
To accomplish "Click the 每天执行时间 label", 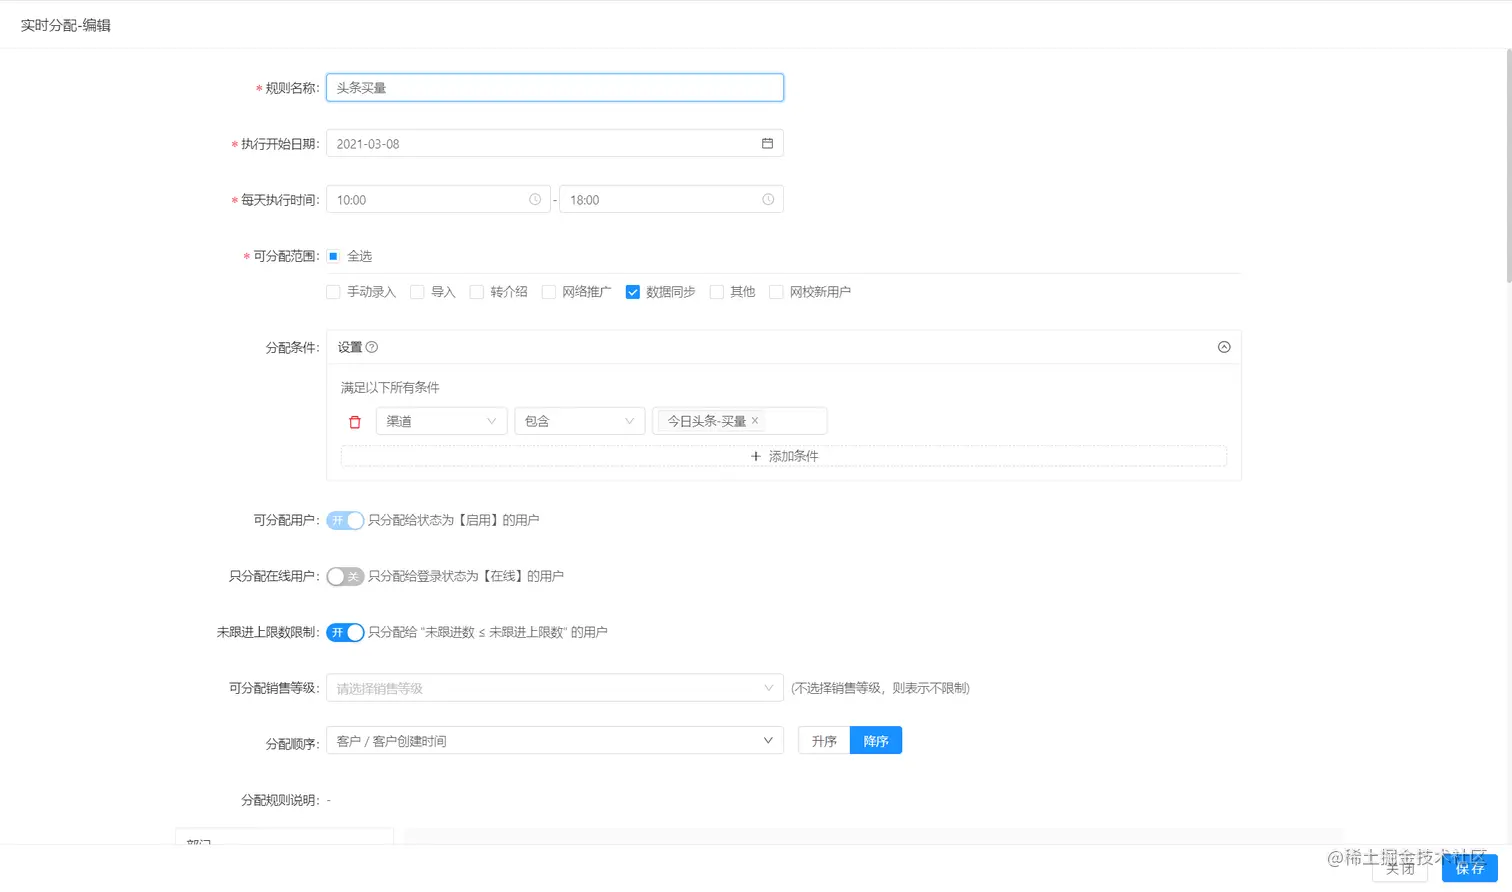I will [x=280, y=200].
